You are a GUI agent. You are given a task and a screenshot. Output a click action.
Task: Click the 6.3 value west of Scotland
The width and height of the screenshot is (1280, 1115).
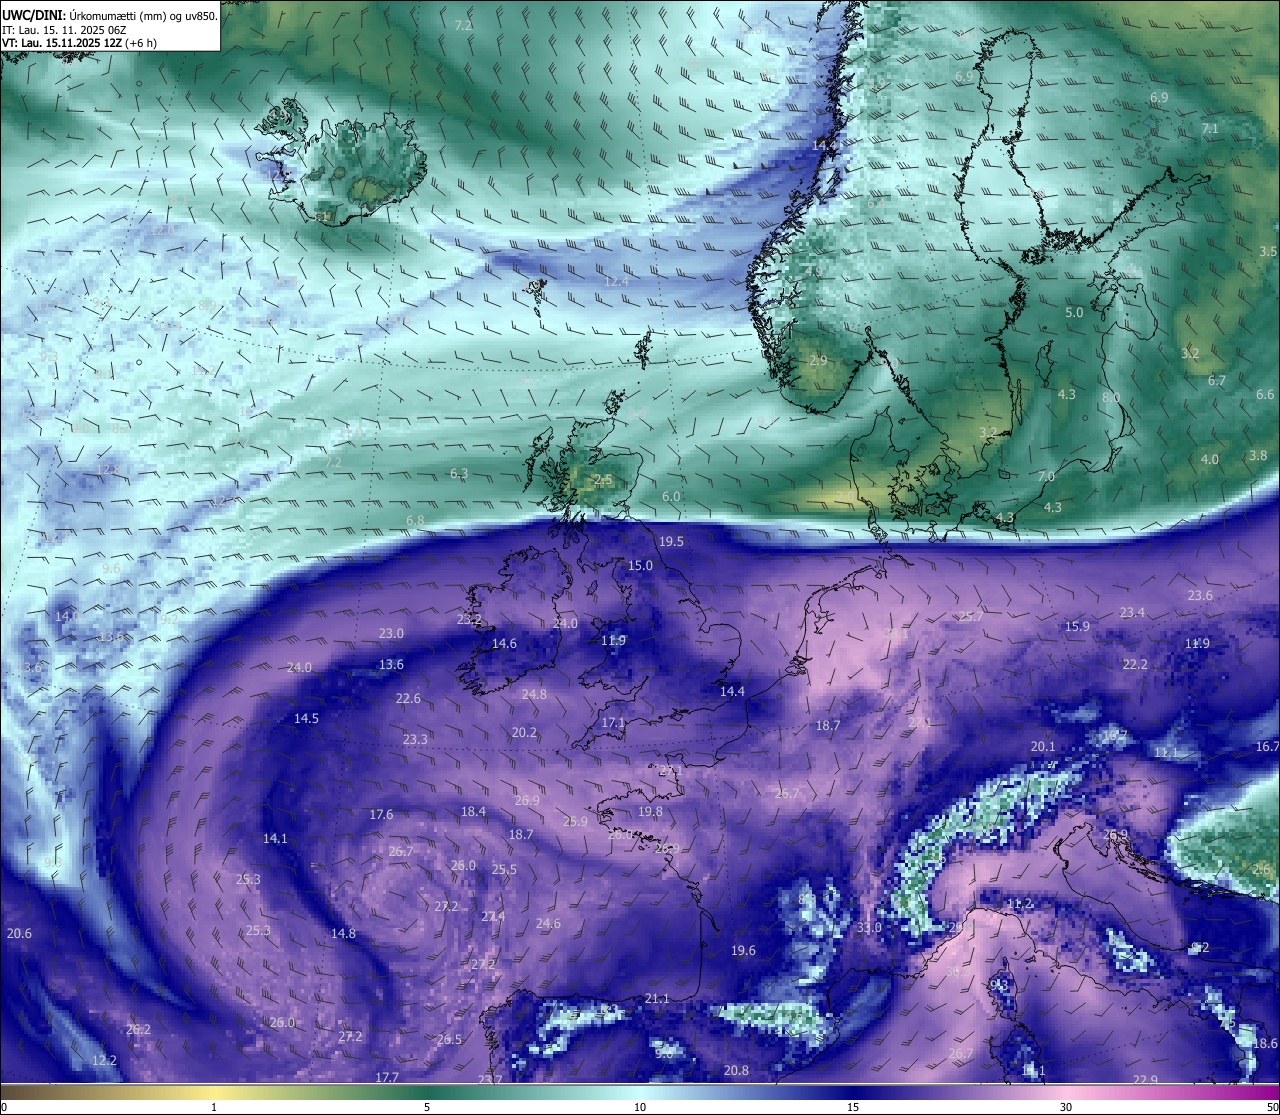[459, 473]
